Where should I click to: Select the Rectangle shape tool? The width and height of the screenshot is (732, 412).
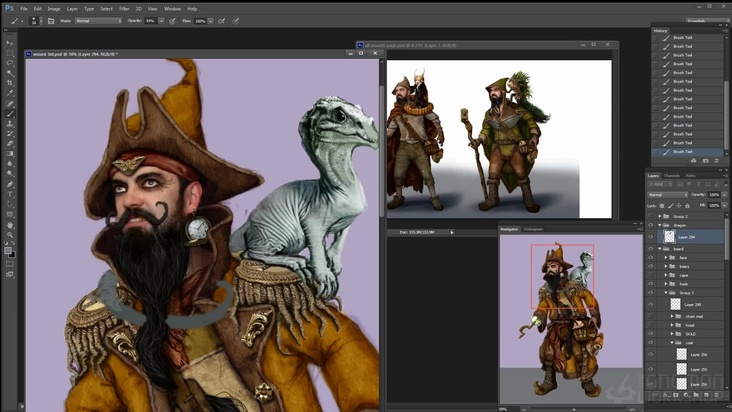10,215
